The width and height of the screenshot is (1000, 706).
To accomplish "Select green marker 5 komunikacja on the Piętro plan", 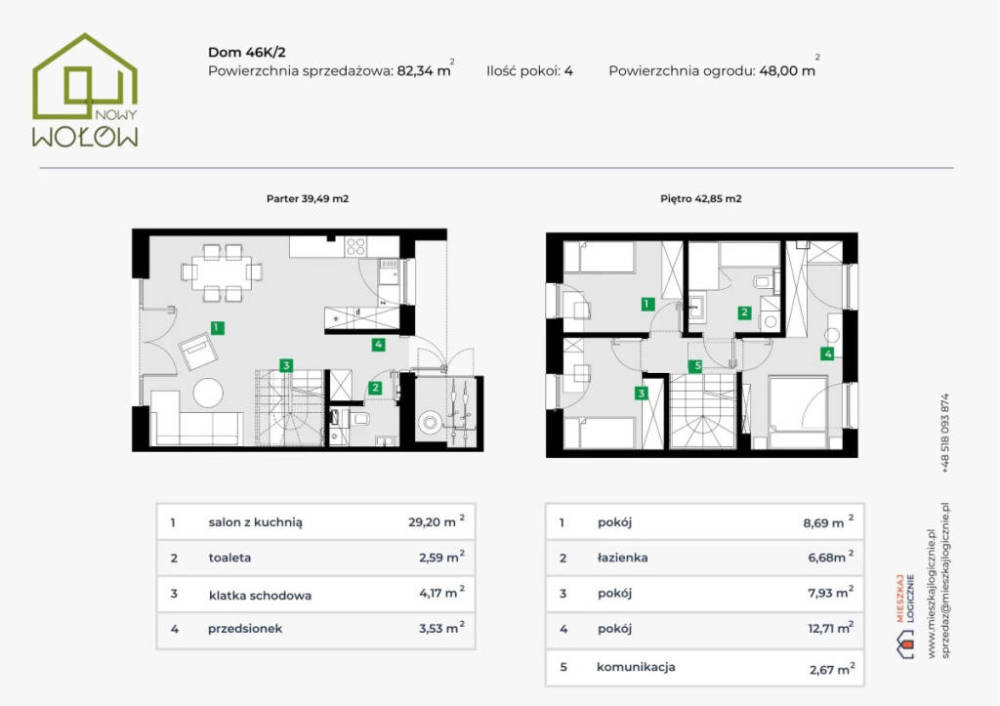I will coord(696,366).
